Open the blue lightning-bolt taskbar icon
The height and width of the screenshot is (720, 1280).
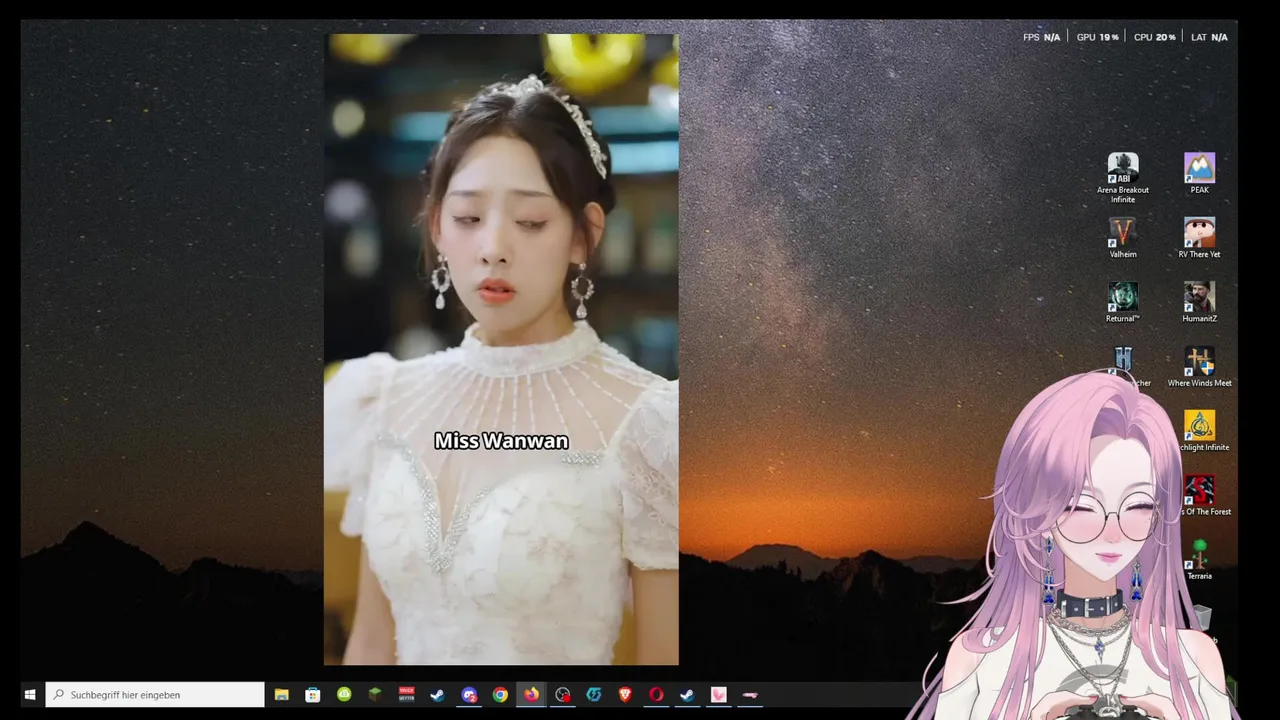click(594, 695)
